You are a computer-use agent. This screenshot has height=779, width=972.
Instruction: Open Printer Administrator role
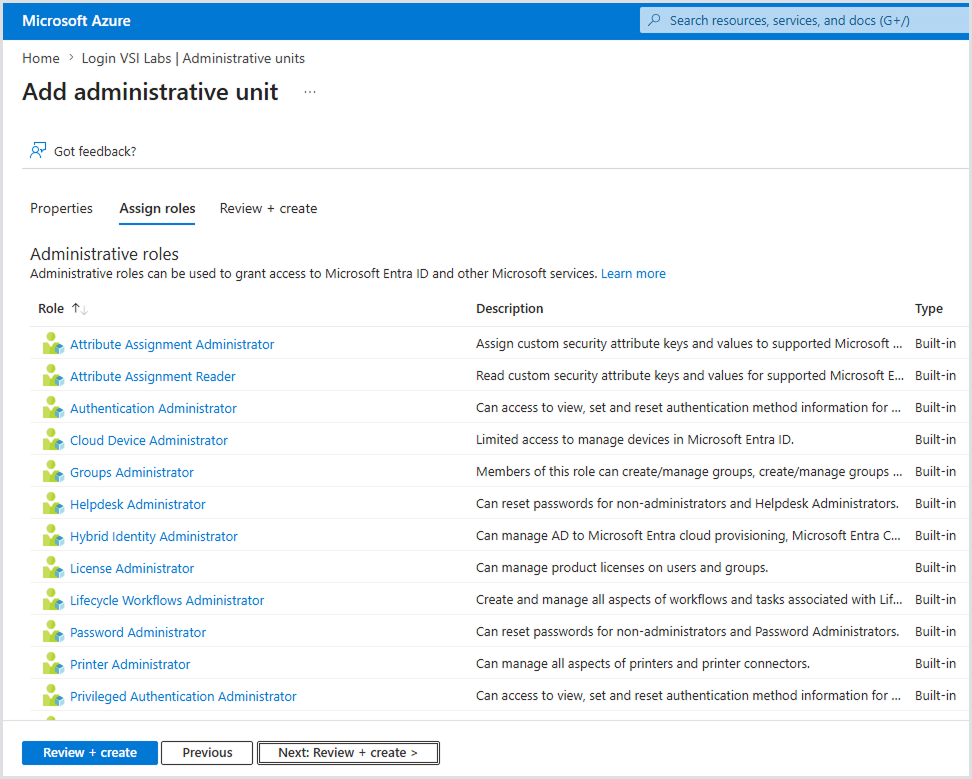coord(130,664)
